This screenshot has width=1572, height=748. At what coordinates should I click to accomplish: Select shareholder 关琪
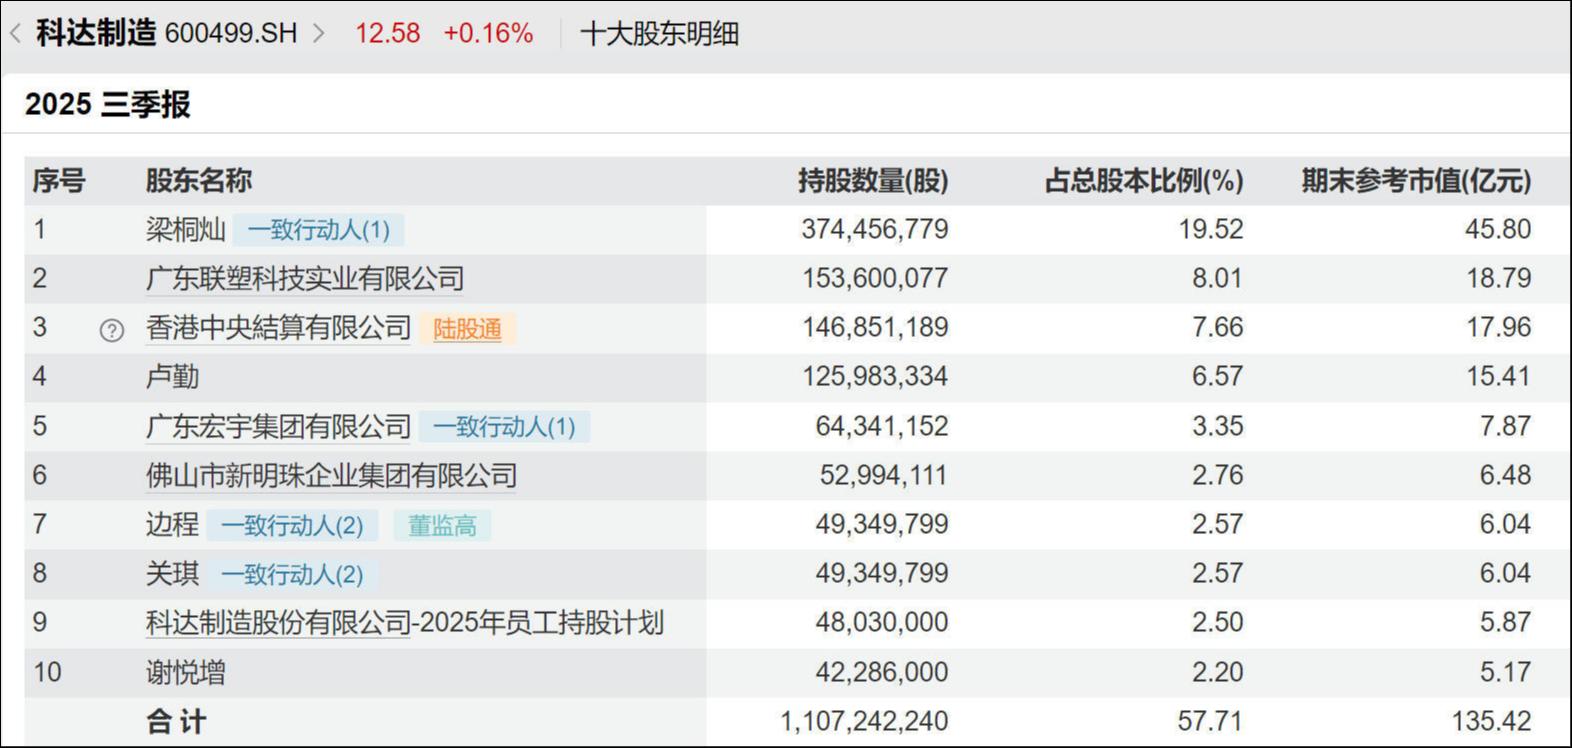point(173,573)
